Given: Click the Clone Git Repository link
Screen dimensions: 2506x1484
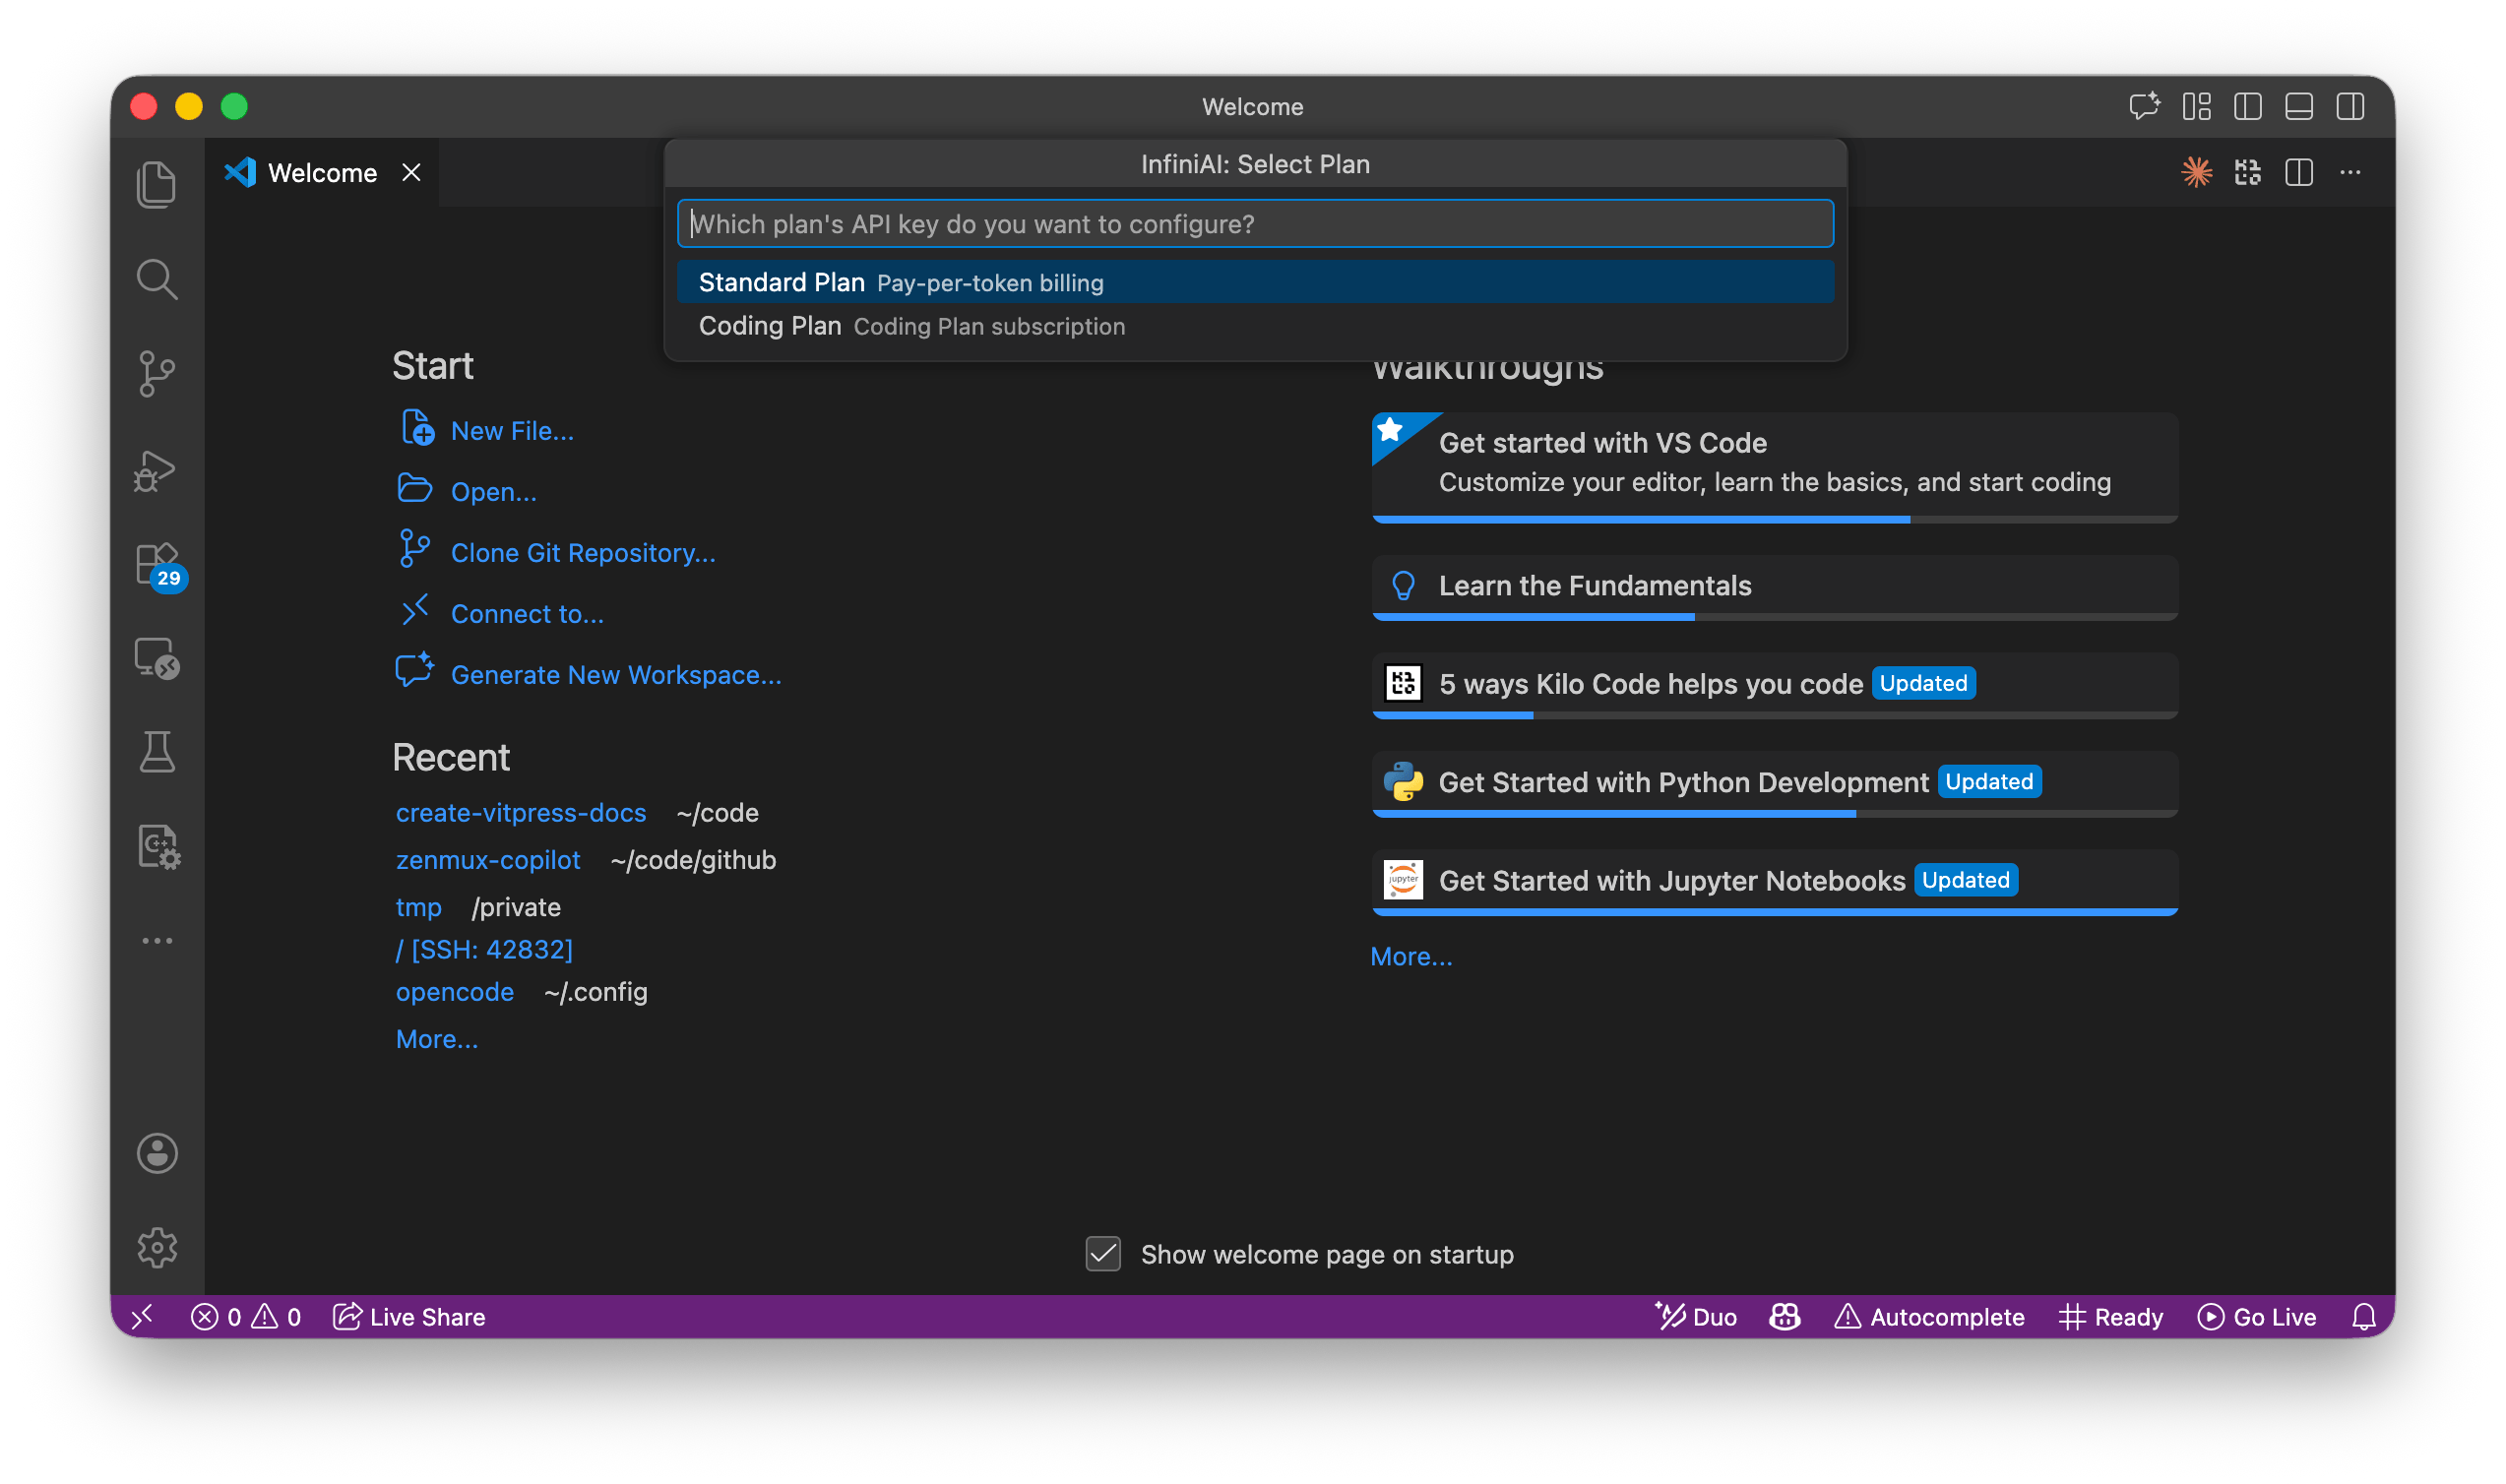Looking at the screenshot, I should (582, 553).
